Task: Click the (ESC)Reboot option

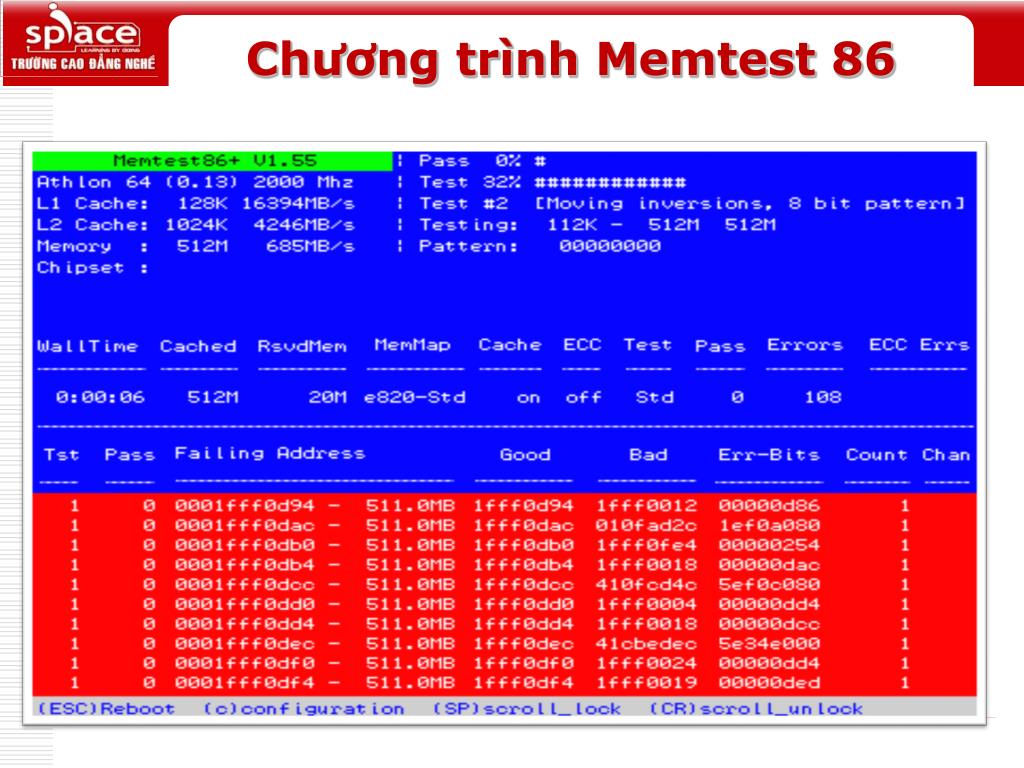Action: pyautogui.click(x=106, y=709)
